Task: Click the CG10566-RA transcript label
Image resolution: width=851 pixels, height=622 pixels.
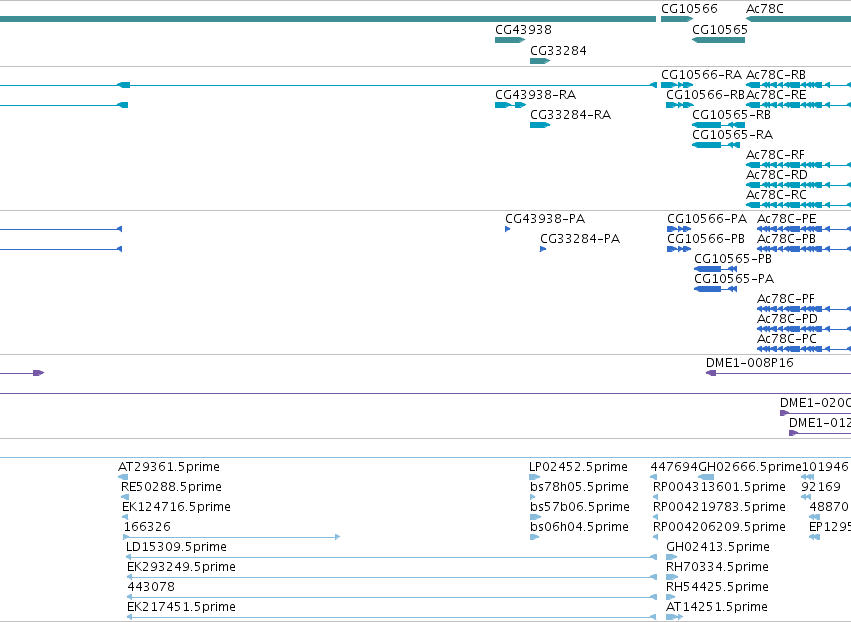Action: [701, 75]
